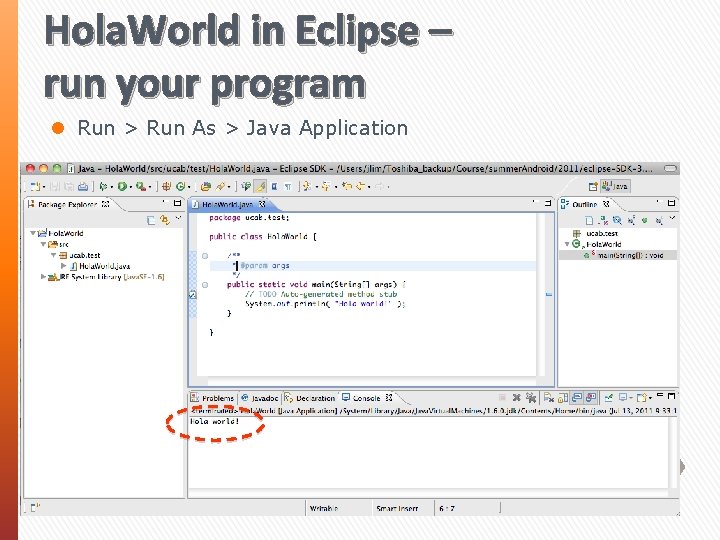Switch to the Problems tab
Viewport: 720px width, 540px height.
(x=213, y=398)
